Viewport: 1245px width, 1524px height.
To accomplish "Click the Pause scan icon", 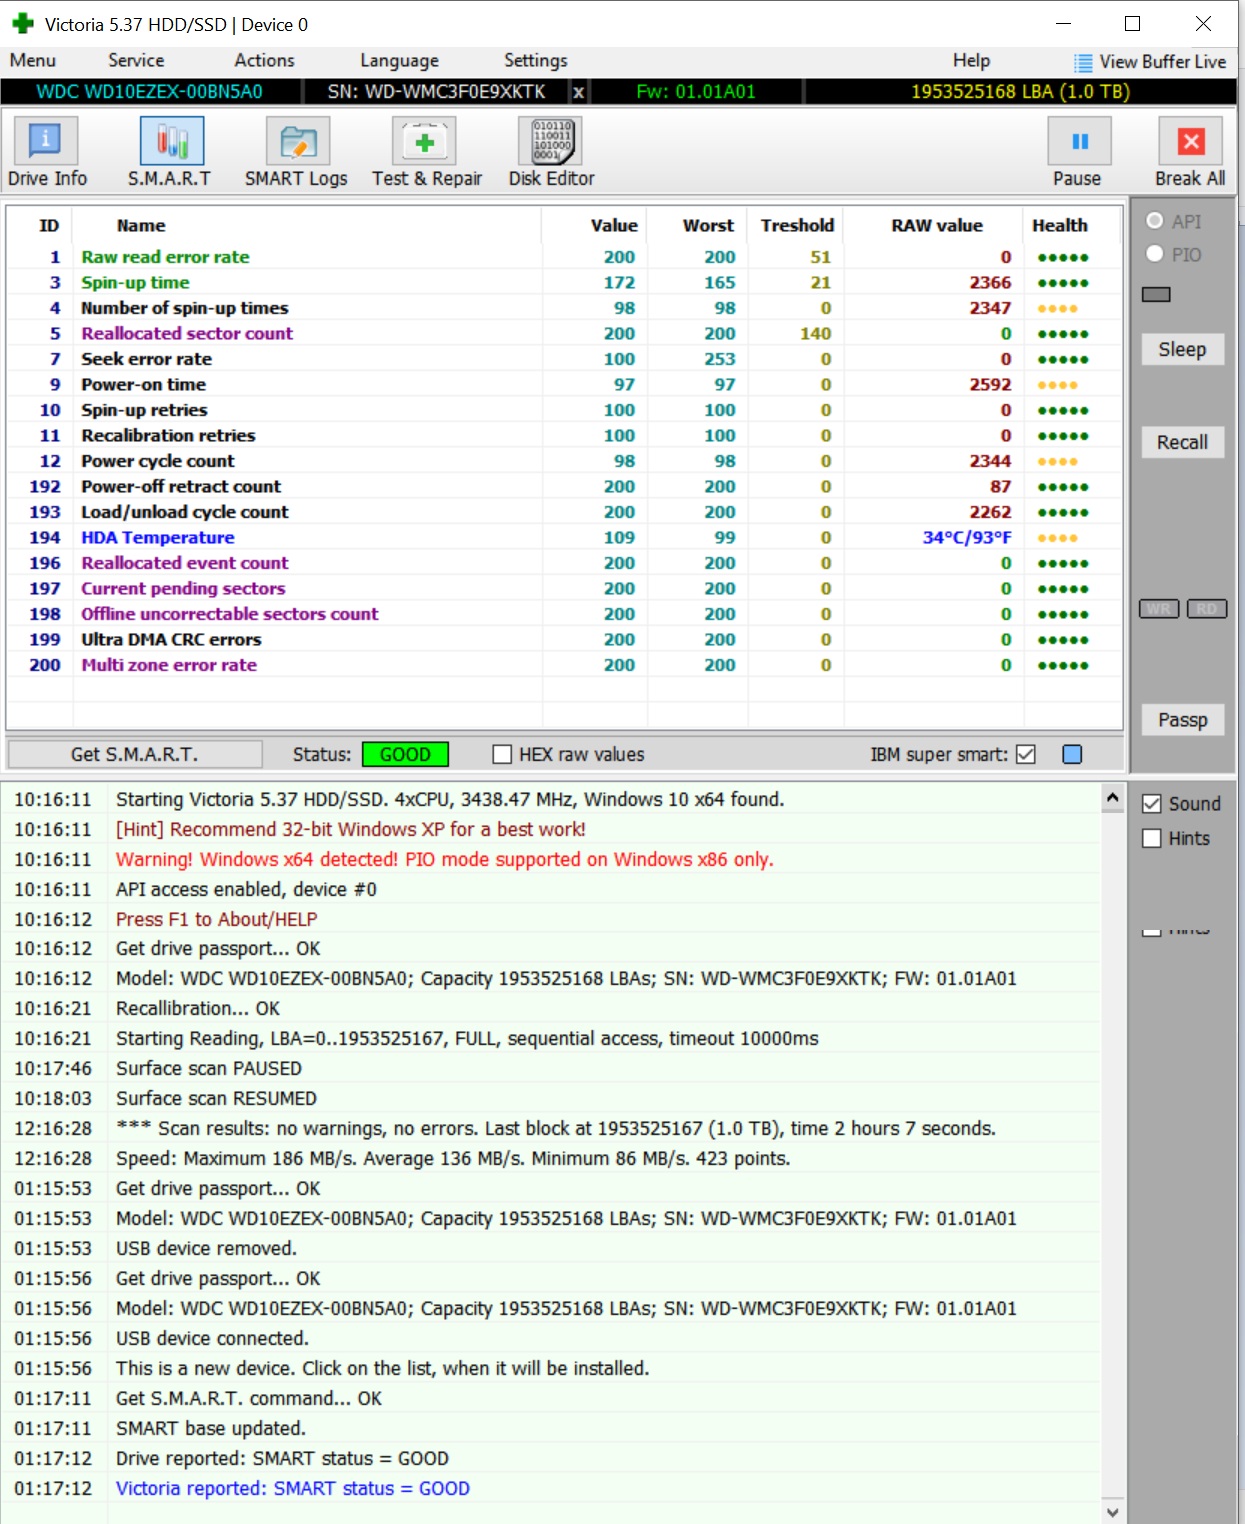I will click(1079, 141).
